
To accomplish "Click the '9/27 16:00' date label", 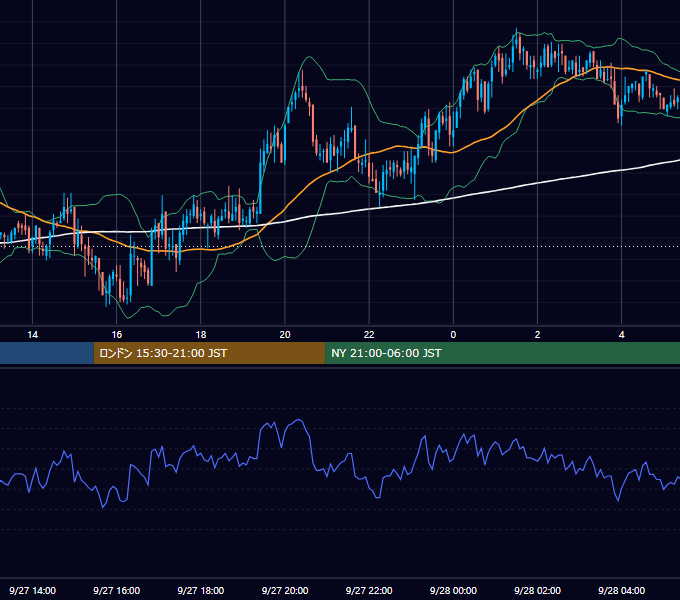I will [117, 590].
